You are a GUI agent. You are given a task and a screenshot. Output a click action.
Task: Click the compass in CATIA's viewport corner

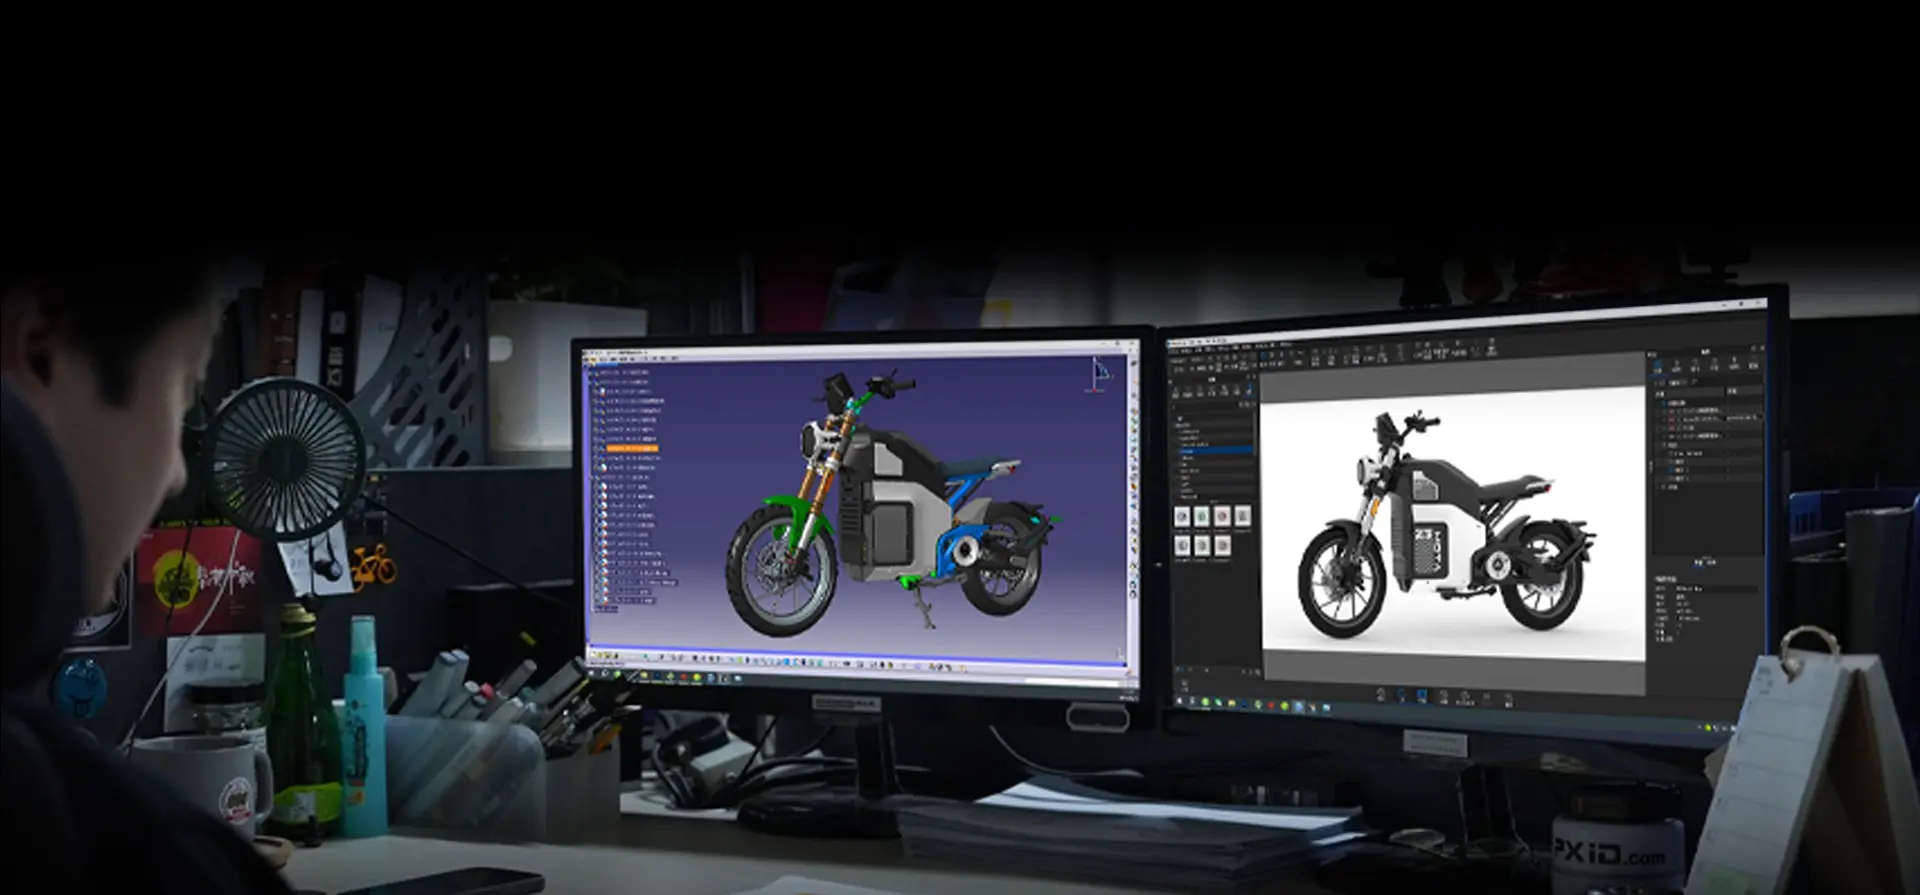tap(1100, 375)
